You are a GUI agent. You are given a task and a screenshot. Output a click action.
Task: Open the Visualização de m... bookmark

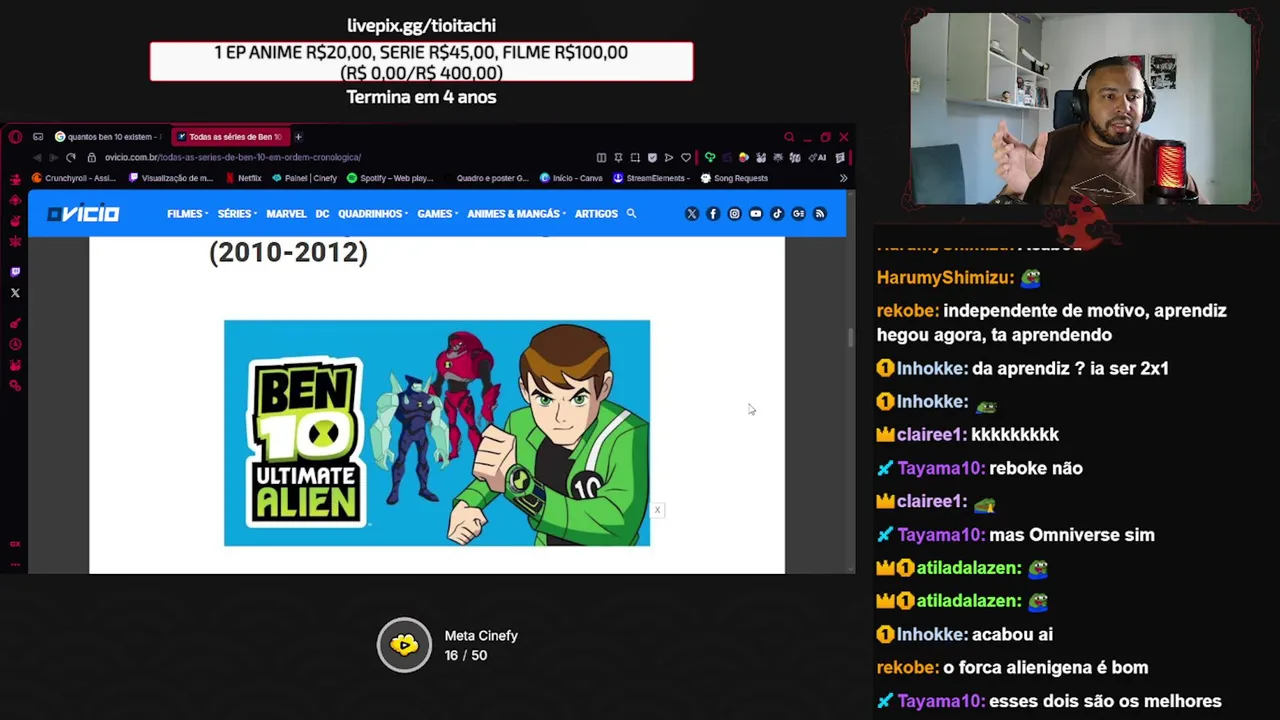click(x=171, y=178)
